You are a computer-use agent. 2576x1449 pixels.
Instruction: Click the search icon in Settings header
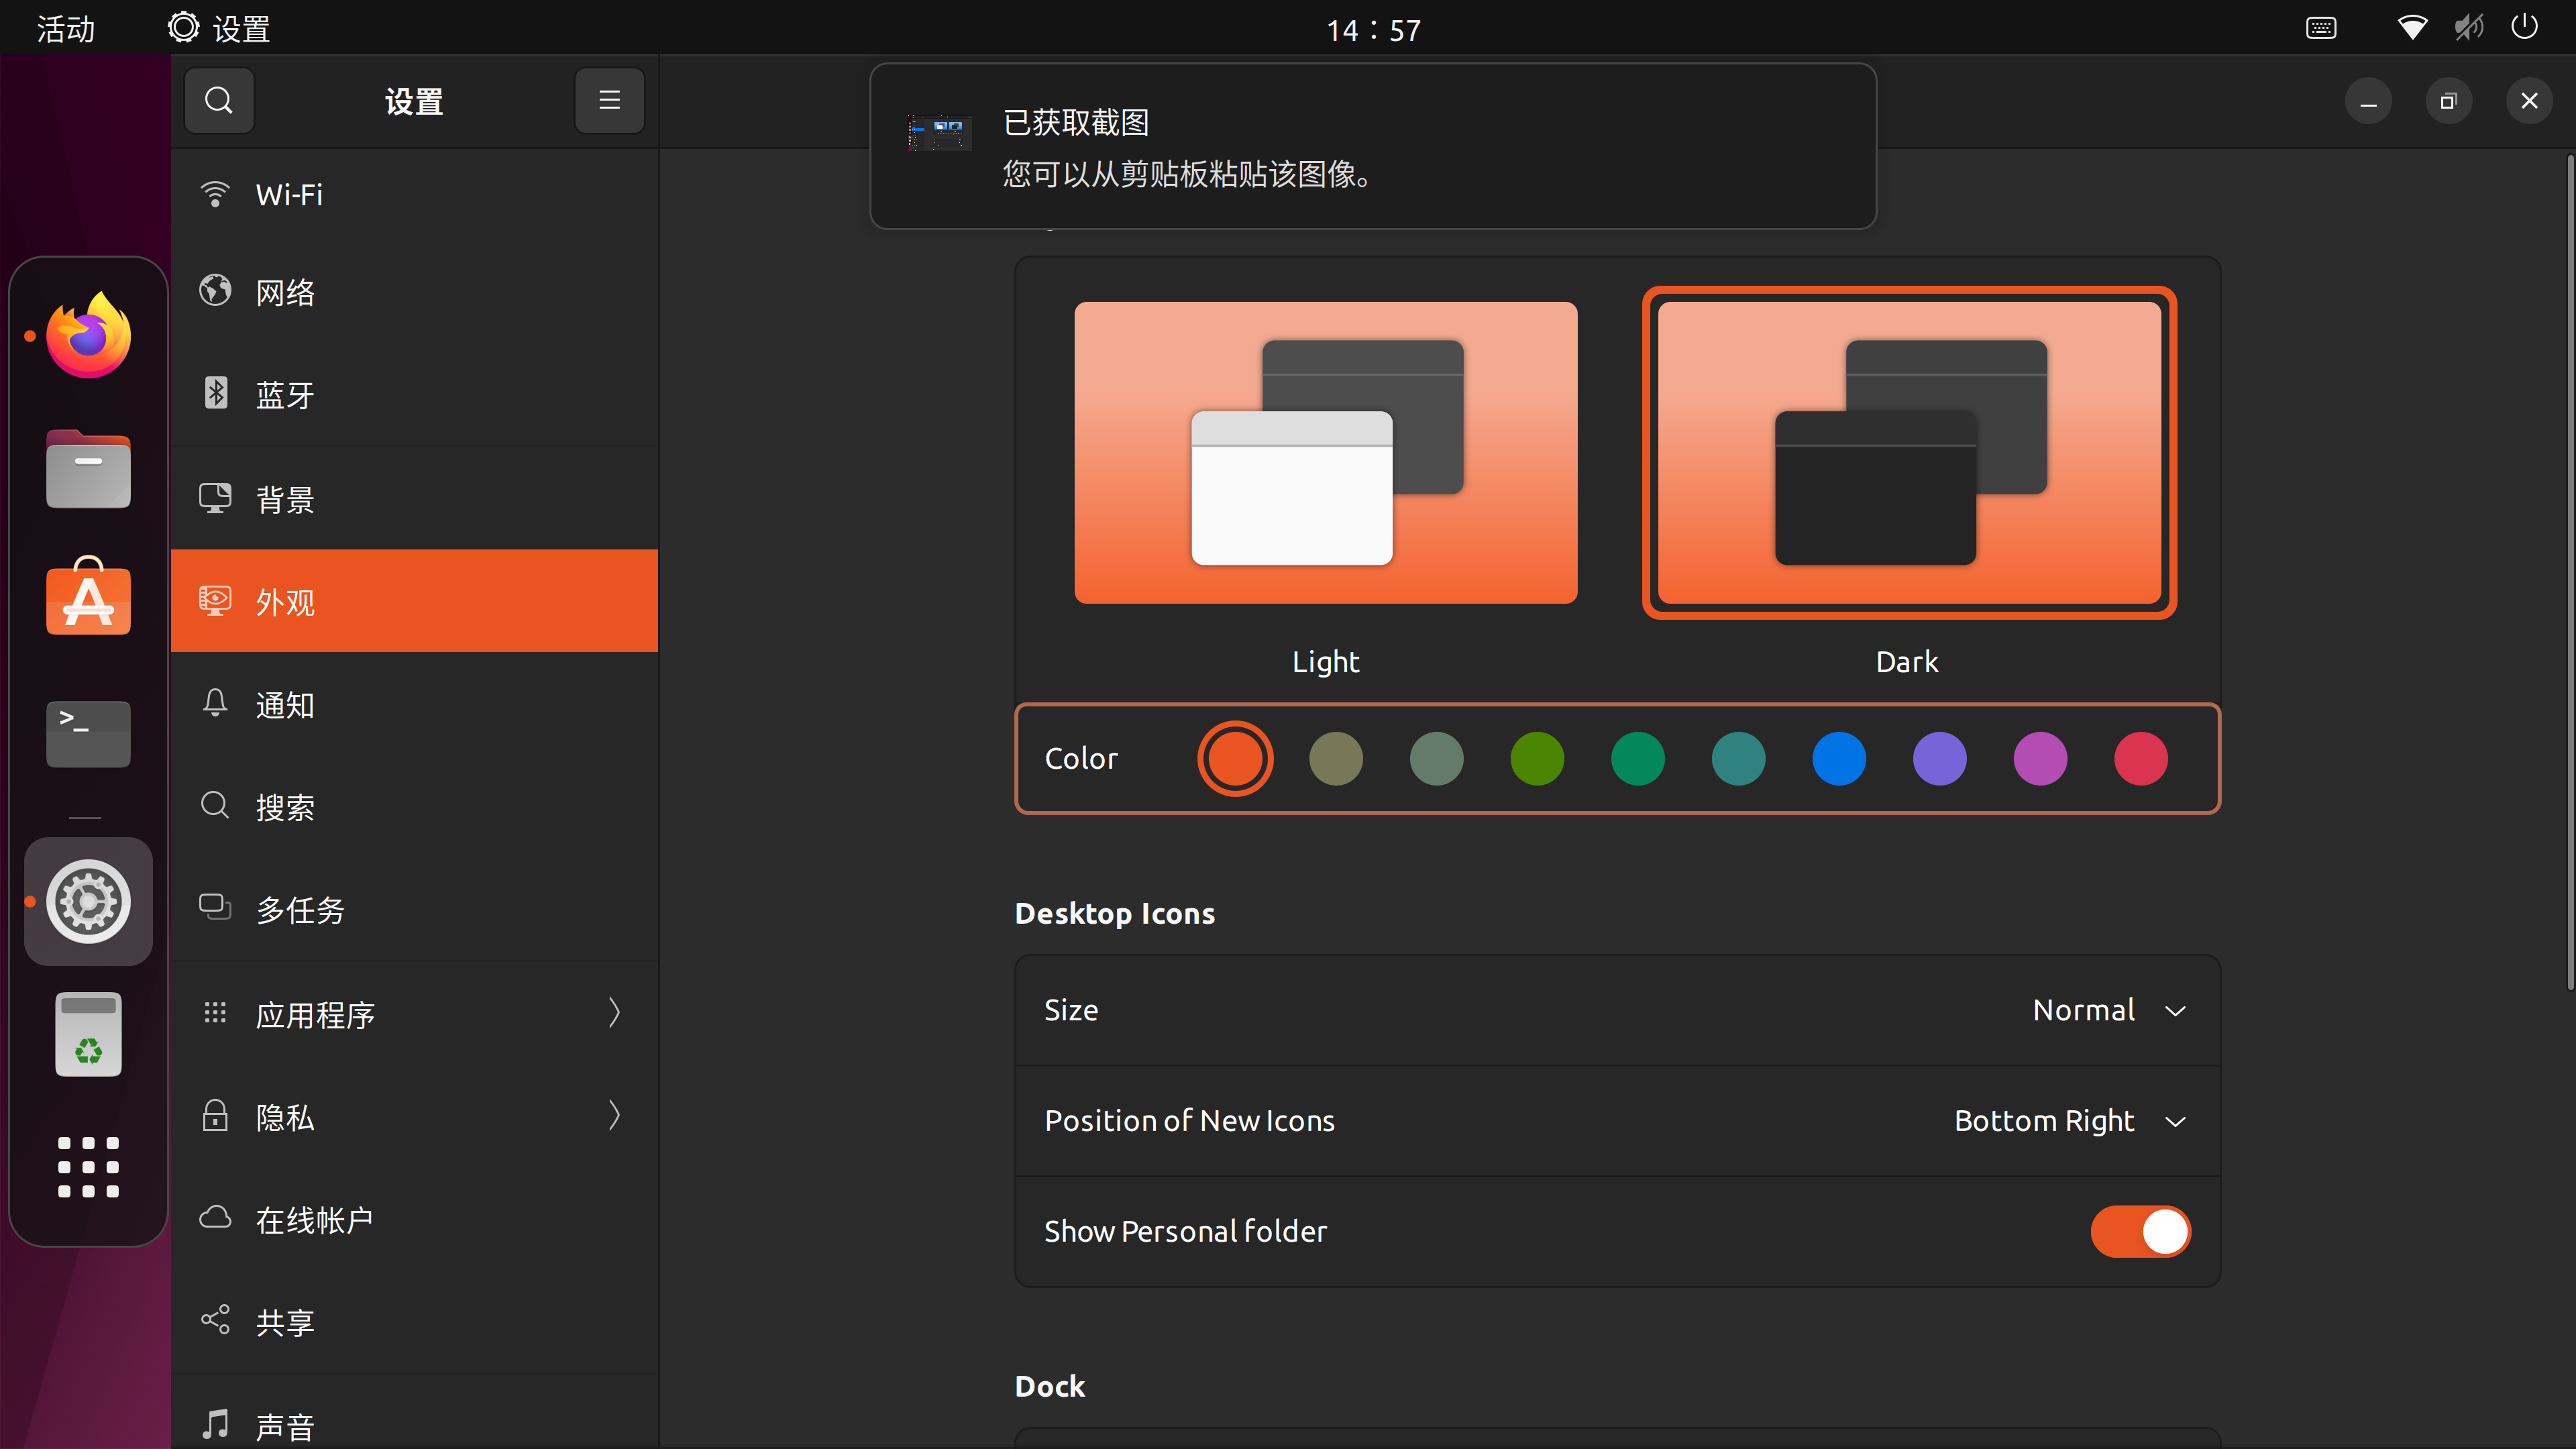click(218, 101)
